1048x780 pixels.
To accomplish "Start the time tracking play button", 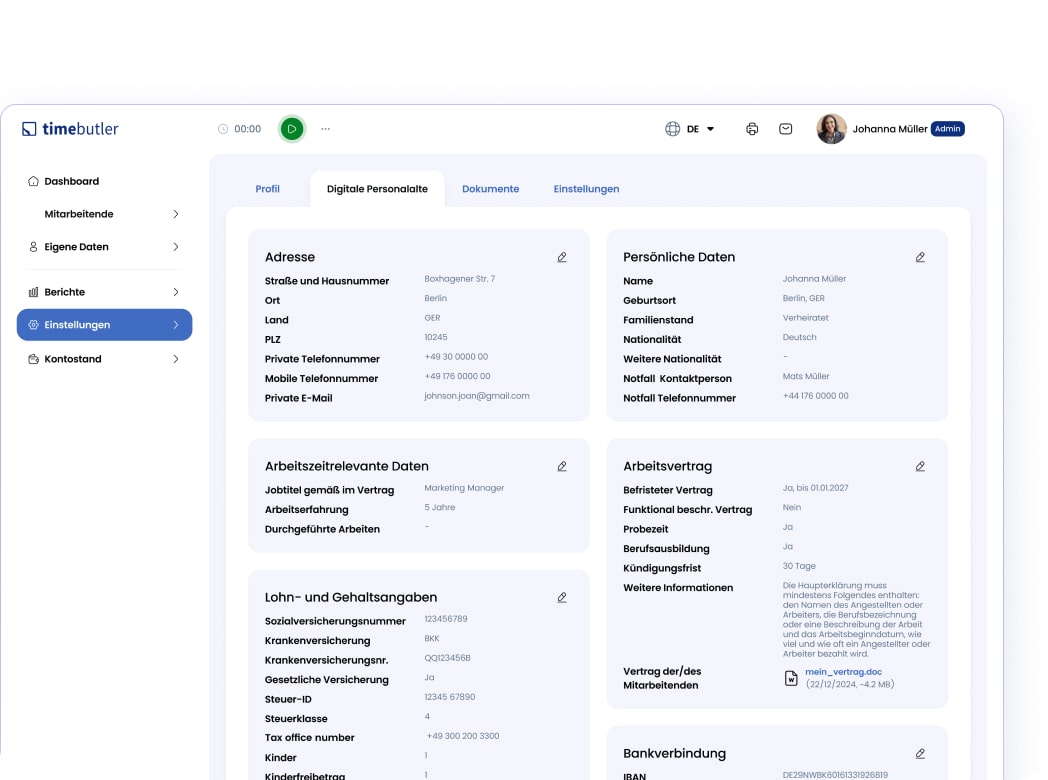I will (291, 129).
